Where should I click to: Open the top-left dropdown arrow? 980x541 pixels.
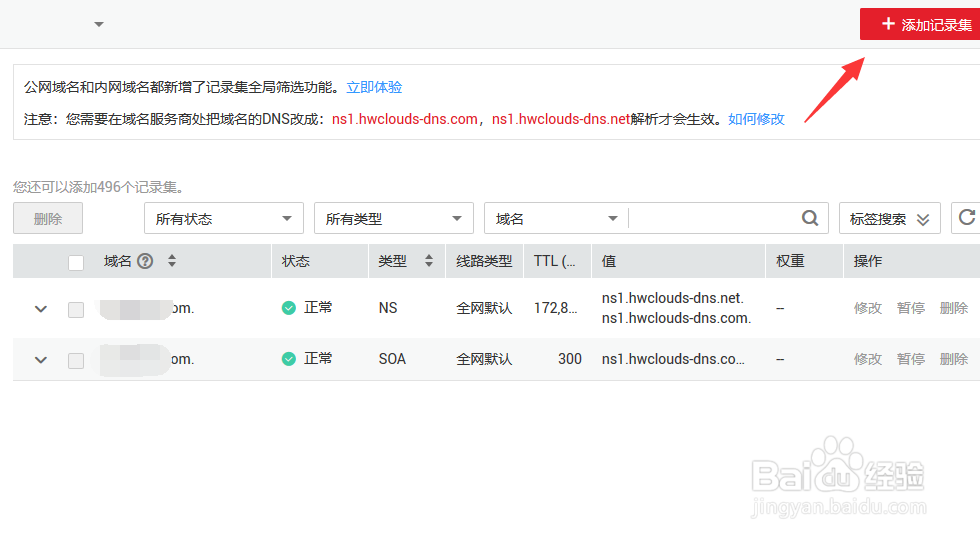tap(99, 24)
